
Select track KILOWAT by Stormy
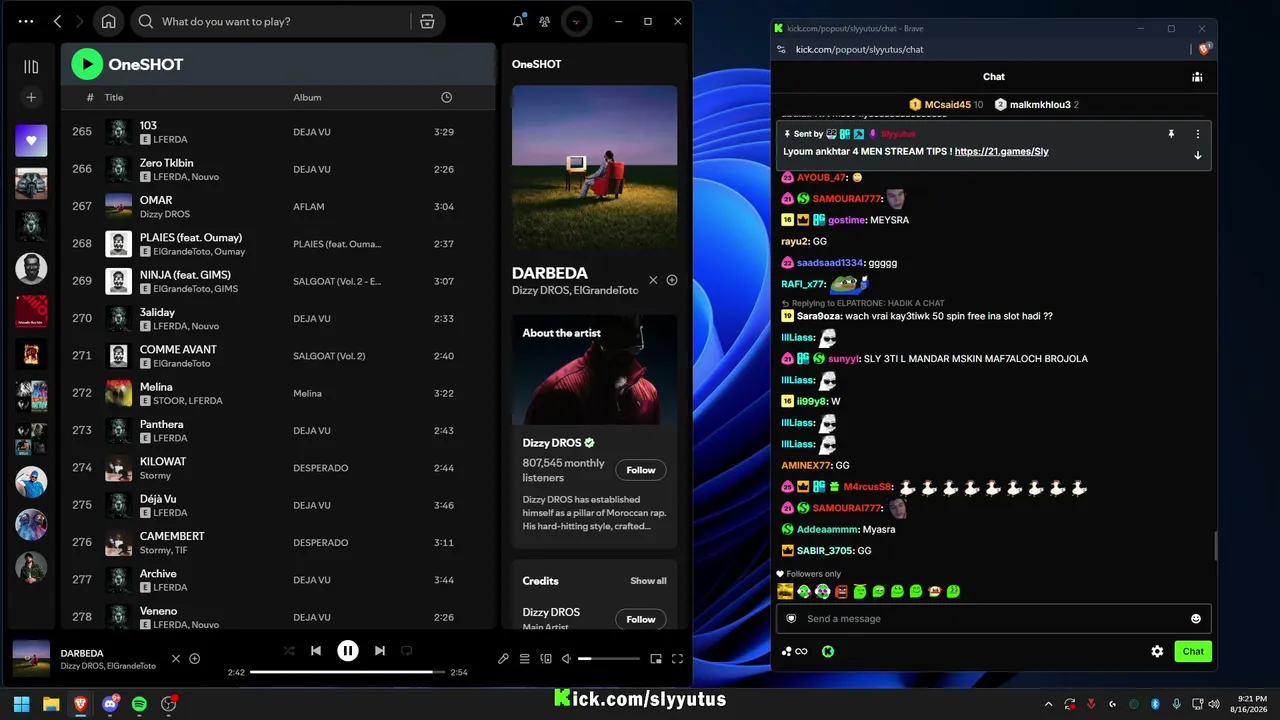pyautogui.click(x=278, y=468)
